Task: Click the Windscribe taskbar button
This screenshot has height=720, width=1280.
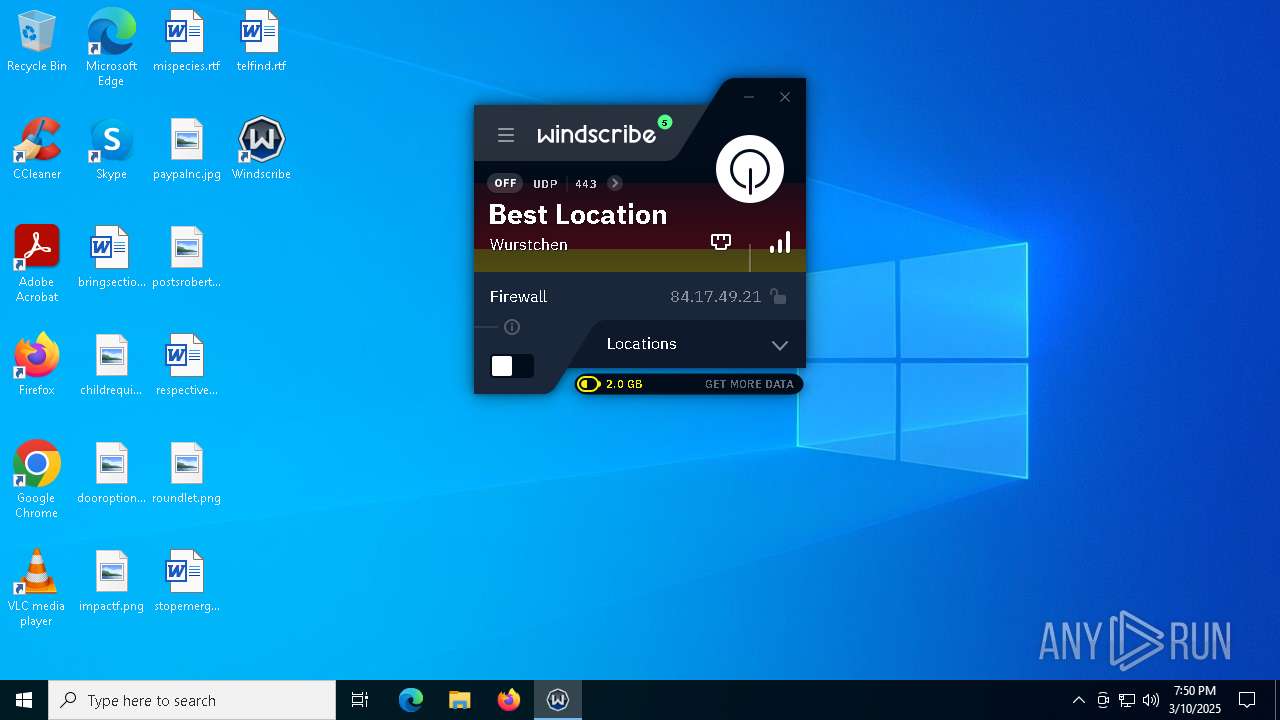Action: pyautogui.click(x=558, y=700)
